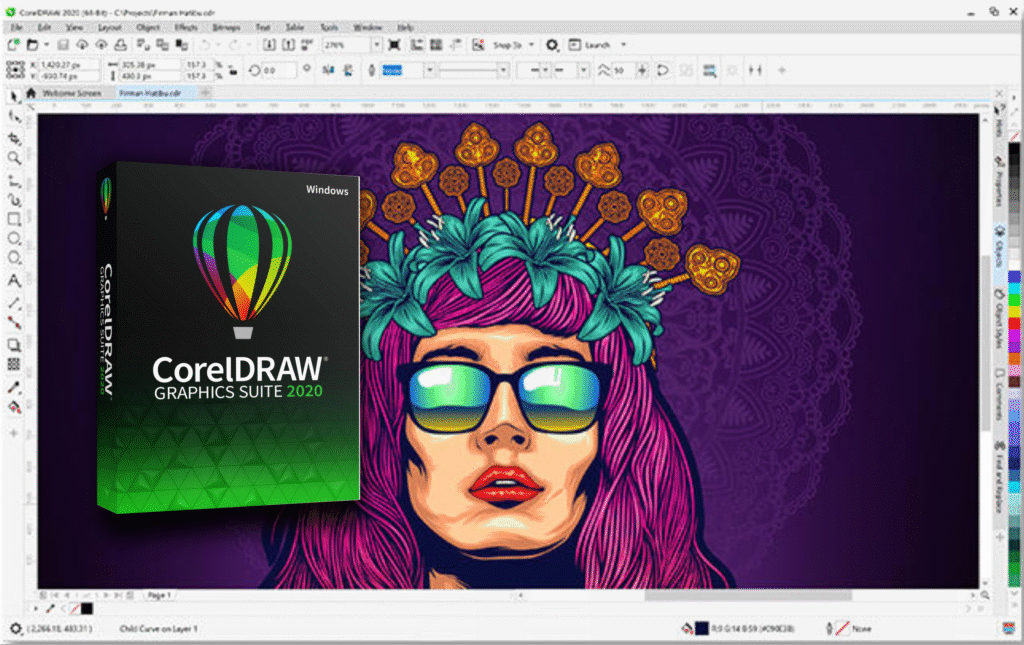
Task: Toggle full-screen preview
Action: [x=394, y=44]
